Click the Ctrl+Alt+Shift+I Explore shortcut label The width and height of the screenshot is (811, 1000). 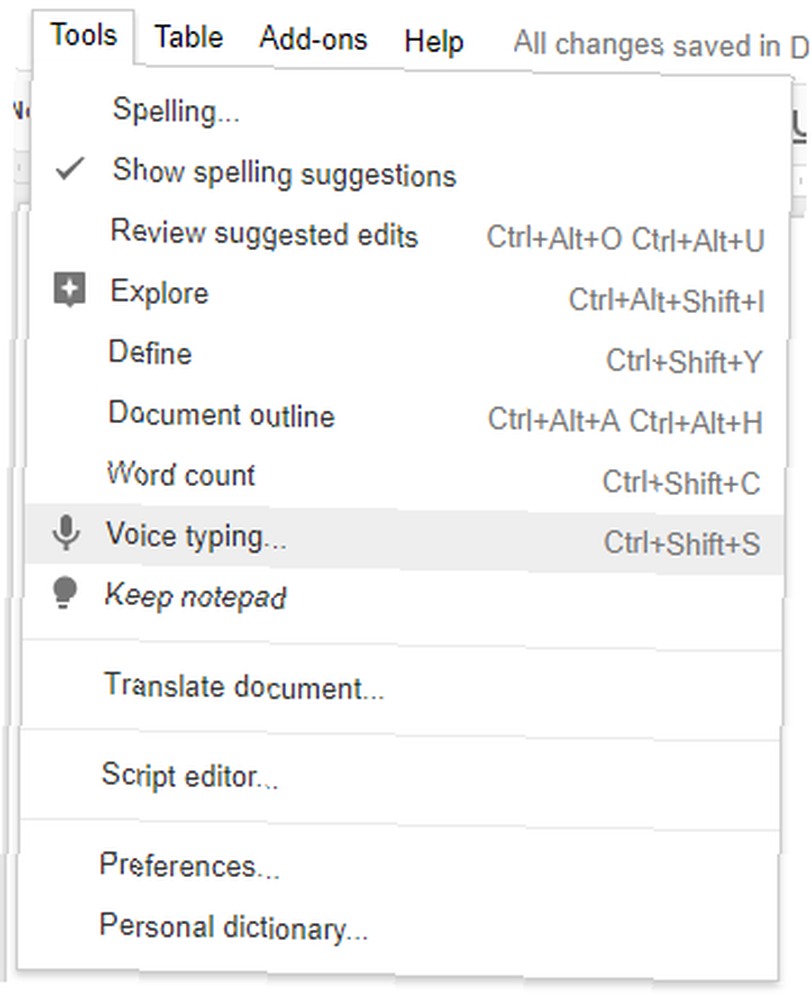point(666,300)
